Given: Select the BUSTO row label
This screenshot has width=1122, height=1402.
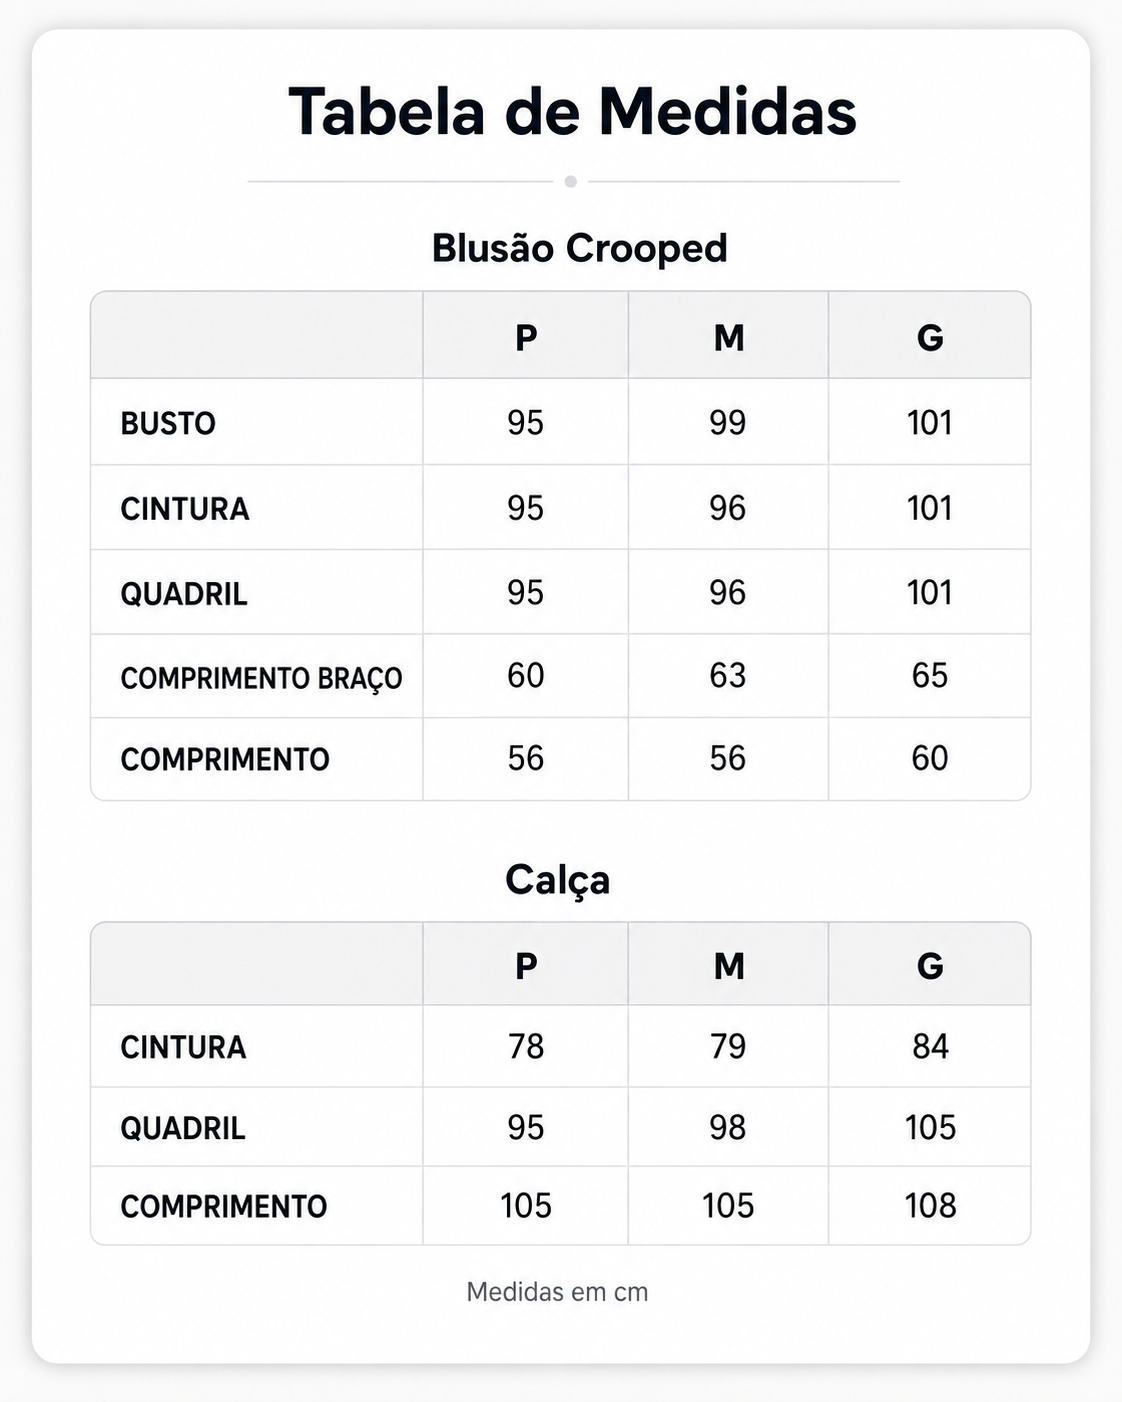Looking at the screenshot, I should pyautogui.click(x=168, y=424).
